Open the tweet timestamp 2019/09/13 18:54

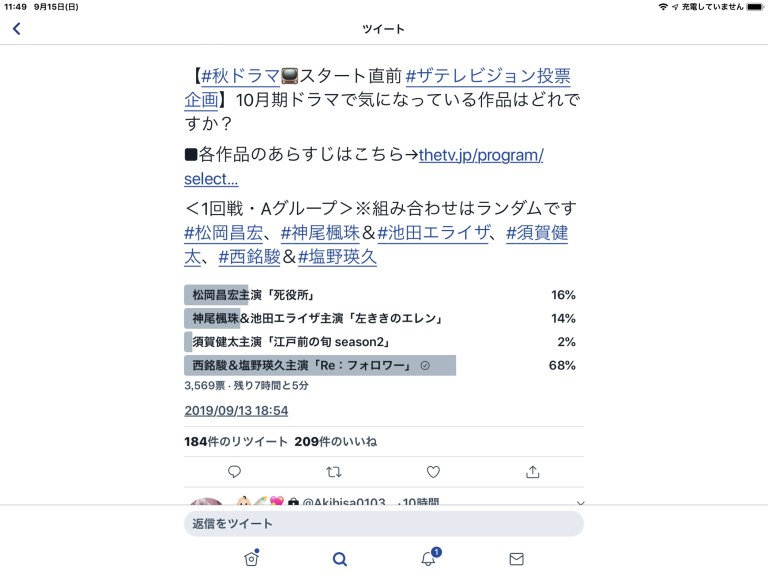pyautogui.click(x=236, y=411)
